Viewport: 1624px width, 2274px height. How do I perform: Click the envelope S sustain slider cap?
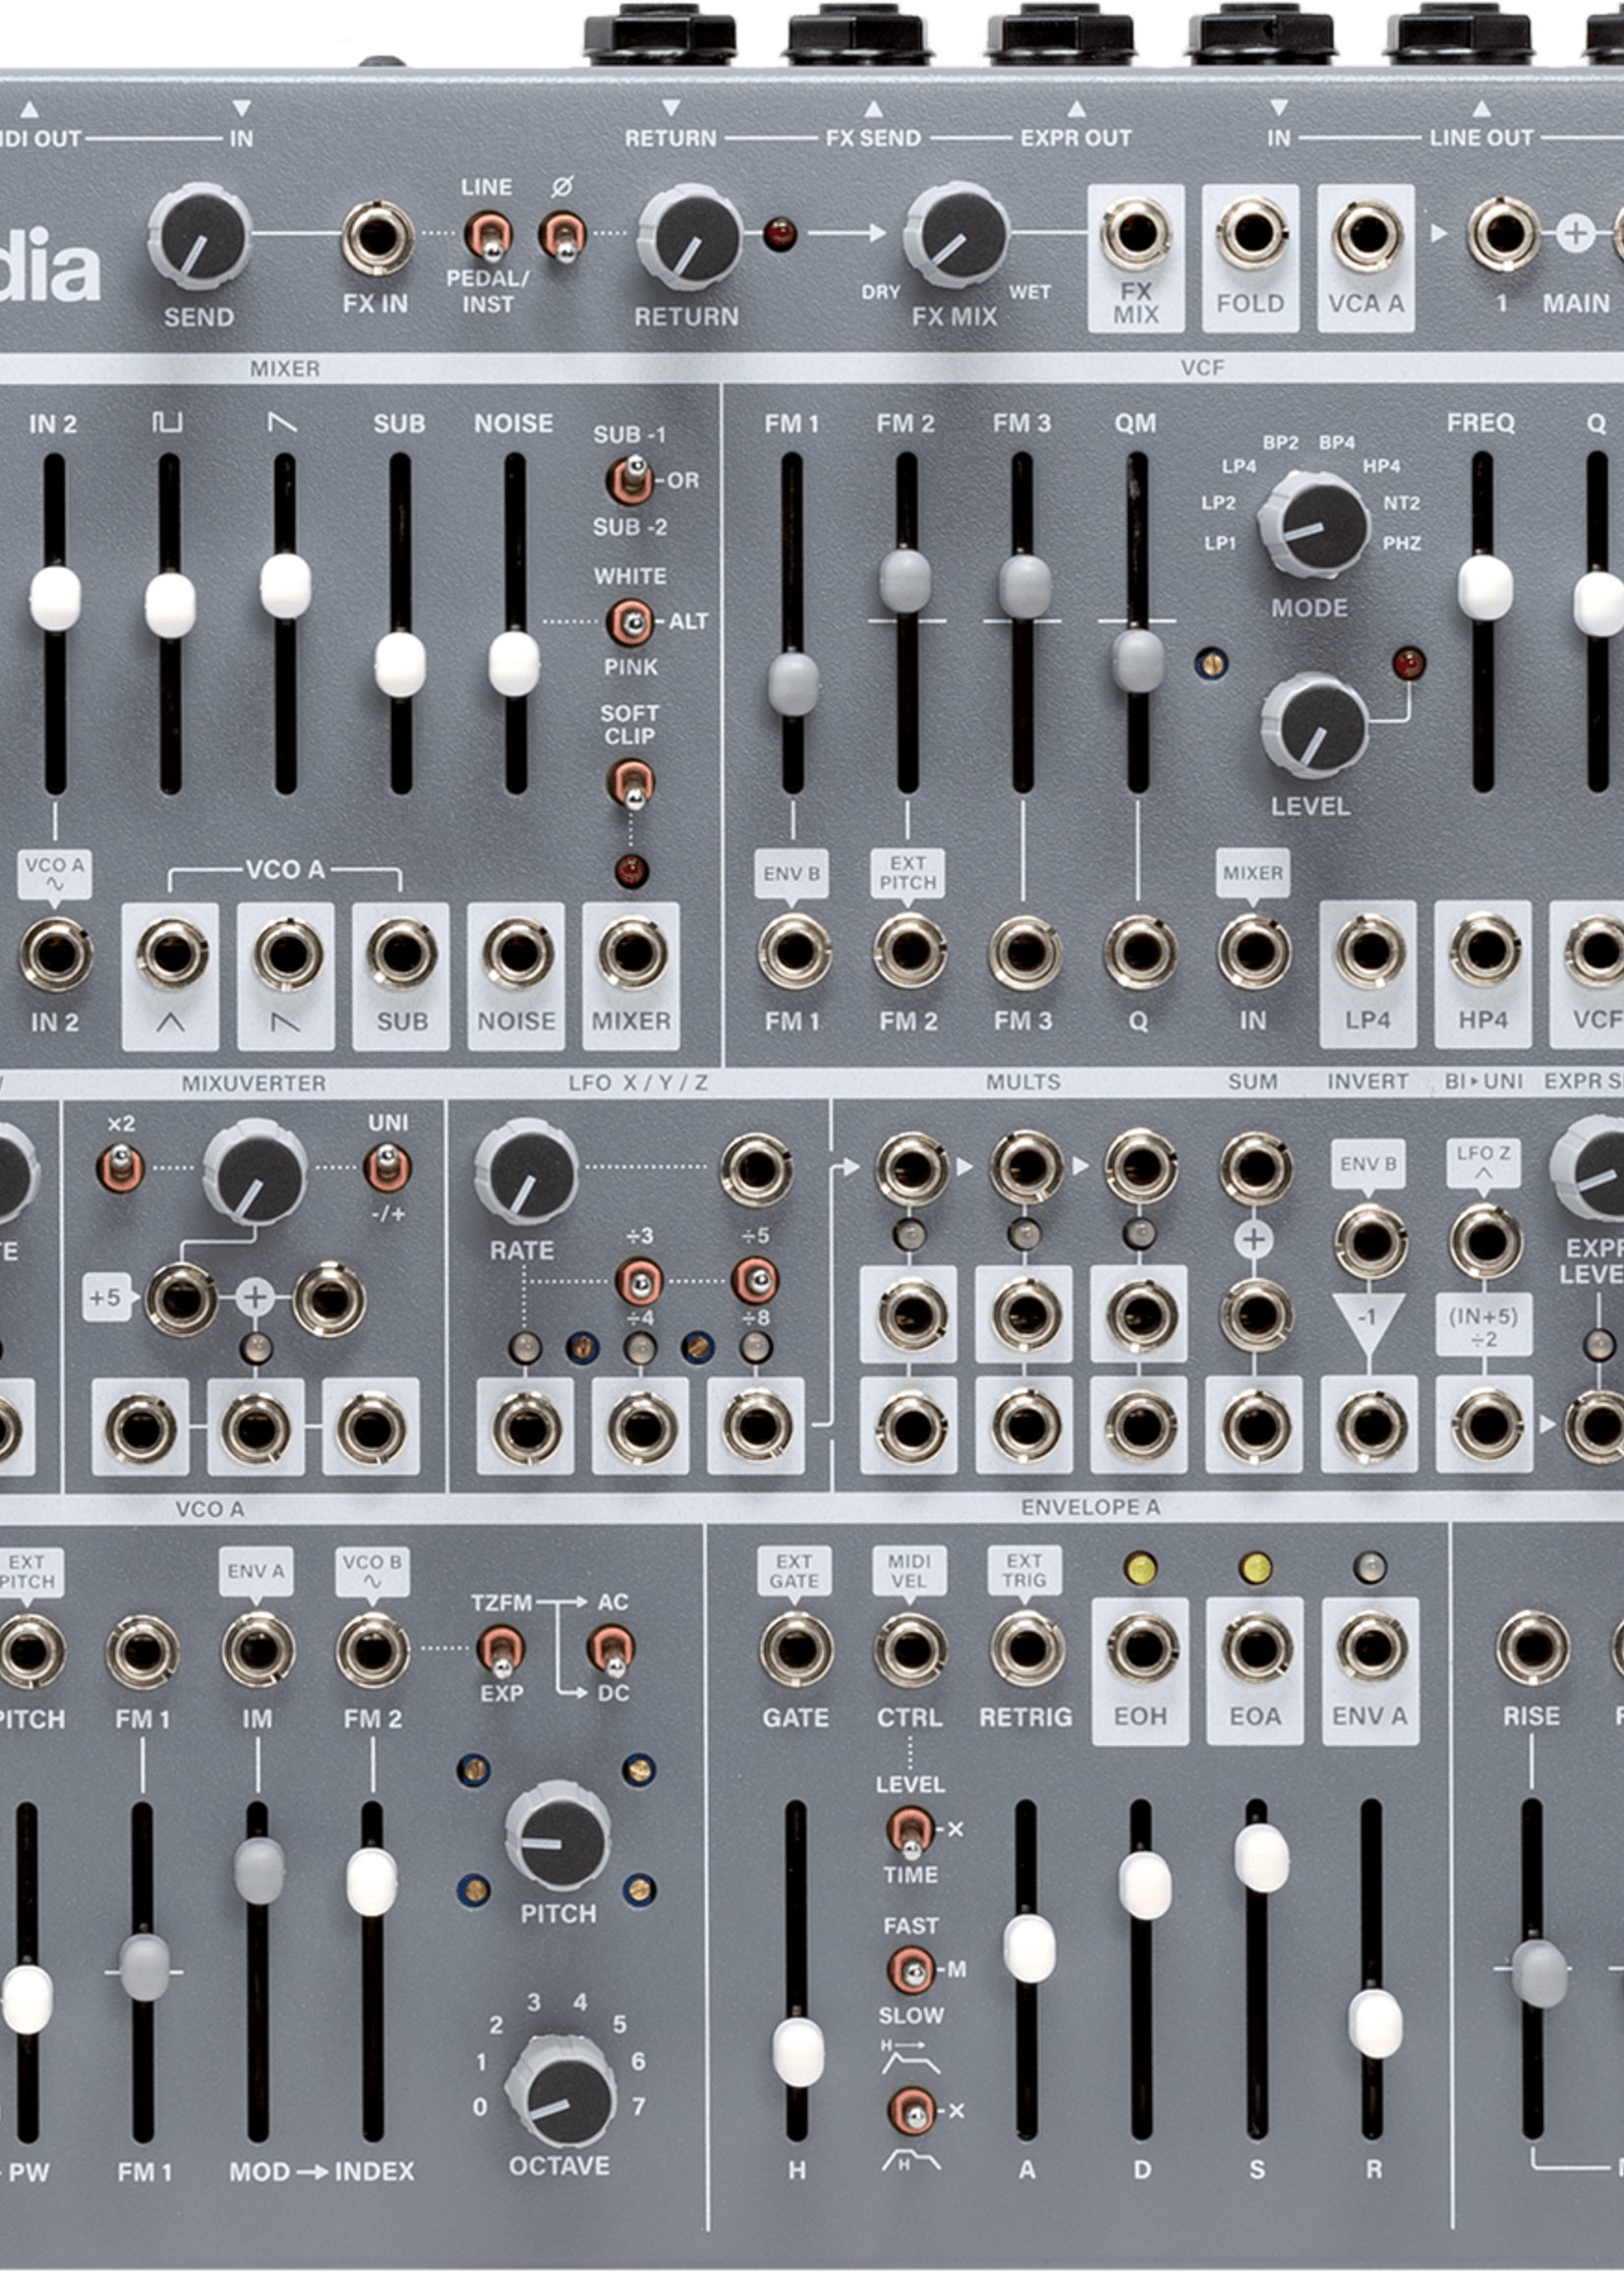(1261, 1858)
